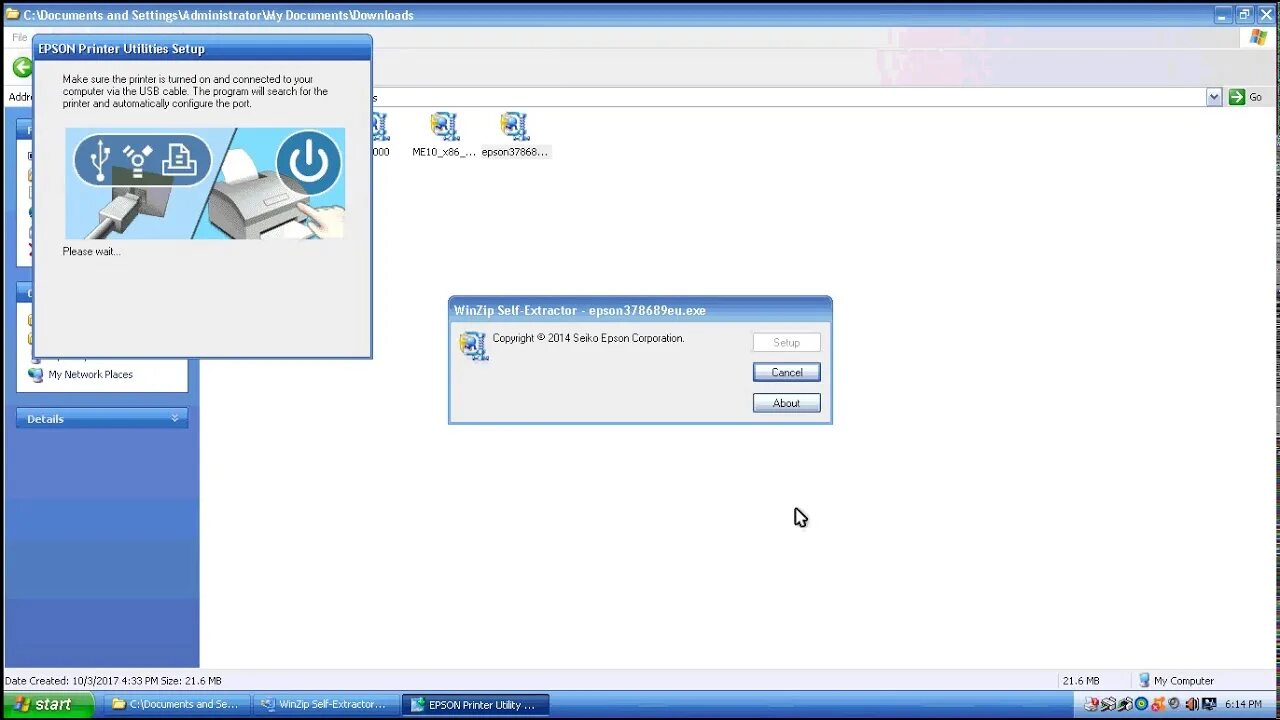Minimize the Explorer Downloads window
1280x720 pixels.
pyautogui.click(x=1225, y=14)
